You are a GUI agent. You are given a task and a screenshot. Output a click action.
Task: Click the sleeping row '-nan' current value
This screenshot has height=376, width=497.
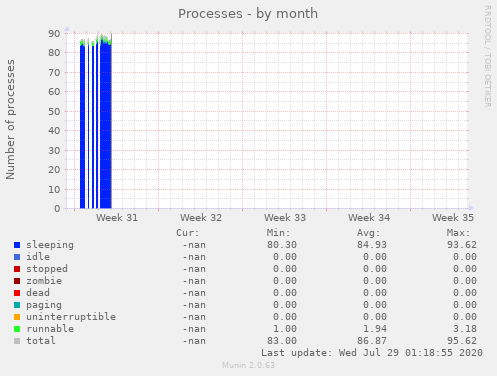coord(194,245)
